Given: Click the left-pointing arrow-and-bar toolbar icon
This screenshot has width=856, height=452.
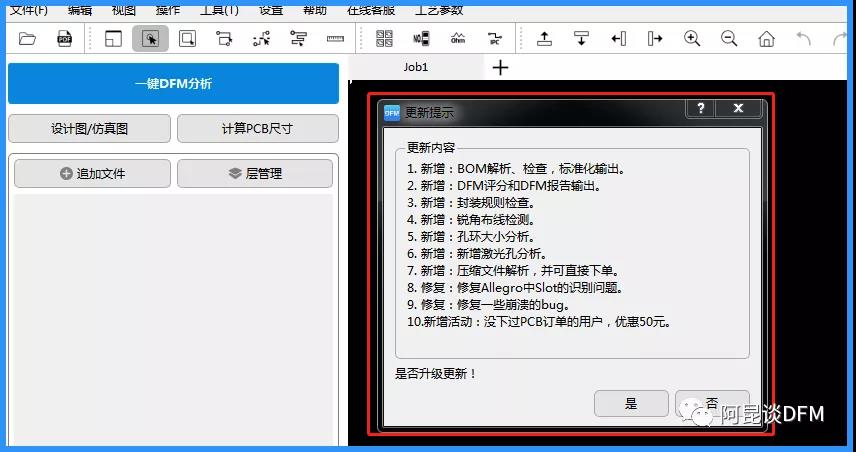Looking at the screenshot, I should [x=619, y=39].
